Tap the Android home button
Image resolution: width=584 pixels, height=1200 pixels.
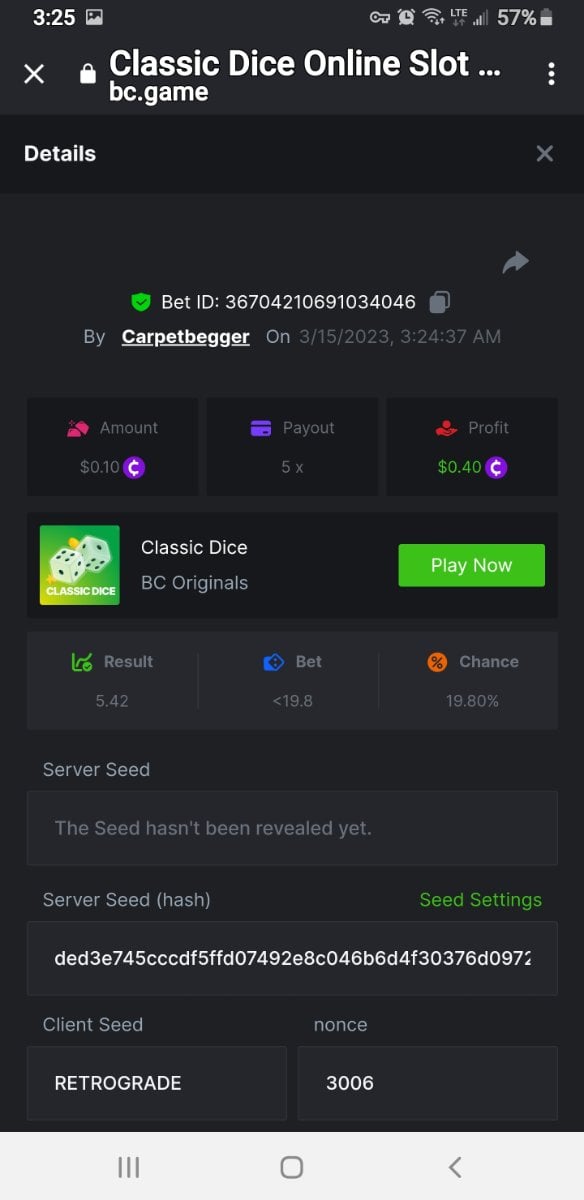click(292, 1167)
